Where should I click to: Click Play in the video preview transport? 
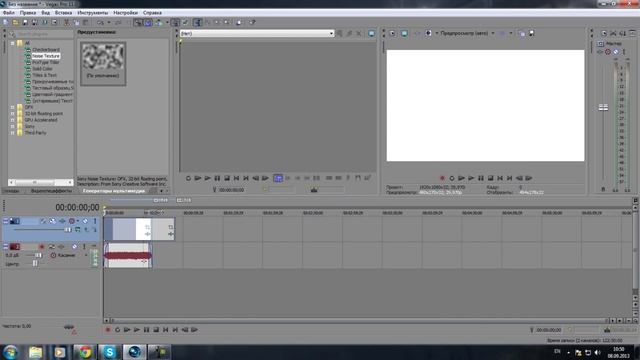pos(471,178)
